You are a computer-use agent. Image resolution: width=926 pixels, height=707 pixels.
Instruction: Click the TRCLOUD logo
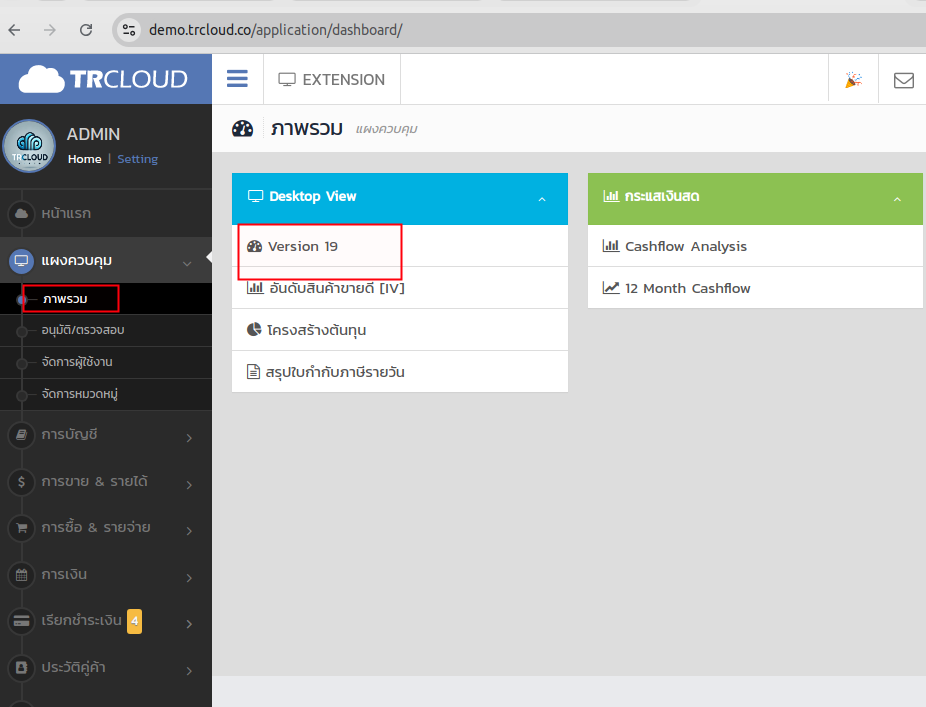(x=103, y=79)
